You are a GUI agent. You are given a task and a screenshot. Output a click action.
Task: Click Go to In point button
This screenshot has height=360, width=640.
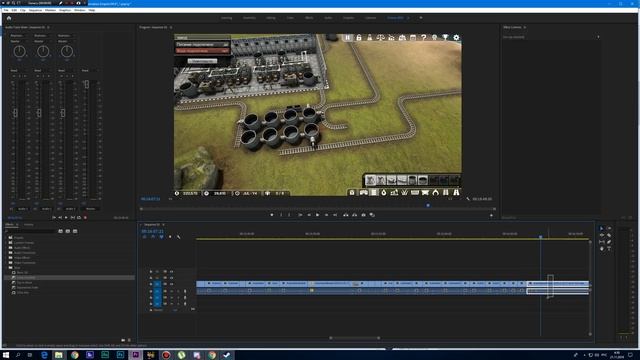(x=300, y=215)
